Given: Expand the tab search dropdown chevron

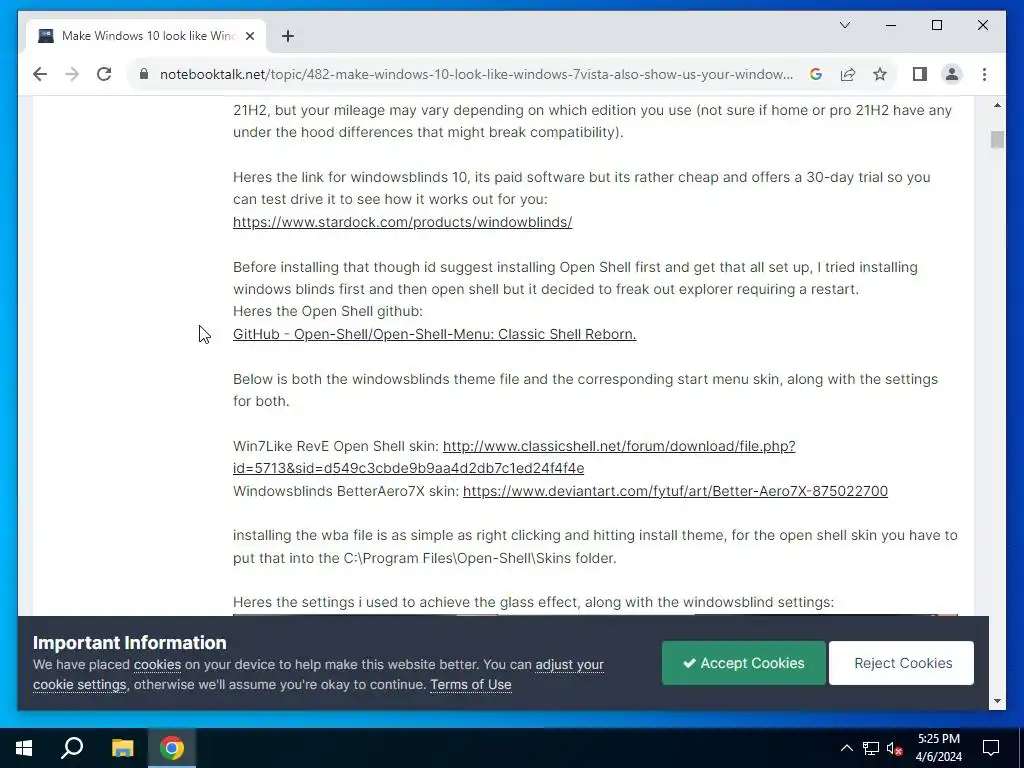Looking at the screenshot, I should click(844, 25).
